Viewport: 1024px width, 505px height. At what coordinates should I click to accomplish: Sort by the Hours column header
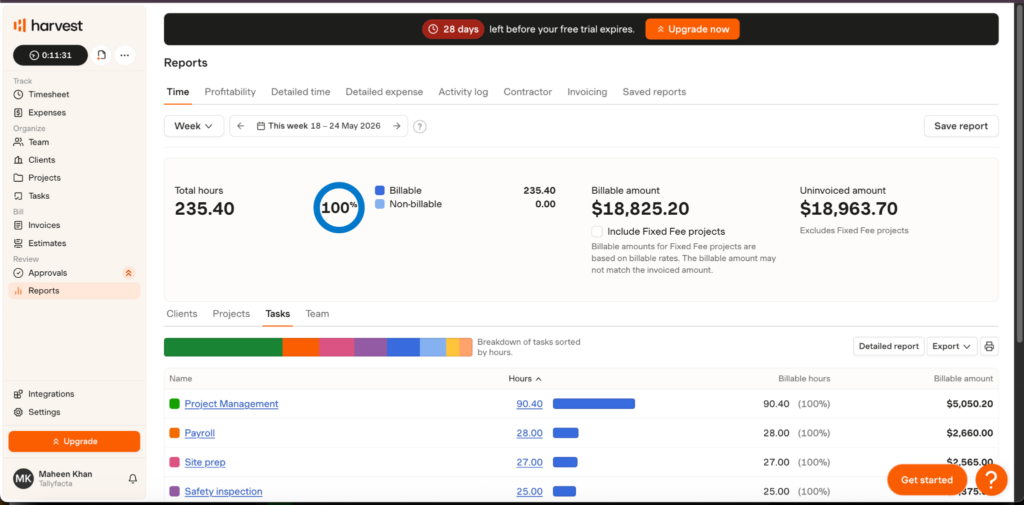pyautogui.click(x=525, y=378)
